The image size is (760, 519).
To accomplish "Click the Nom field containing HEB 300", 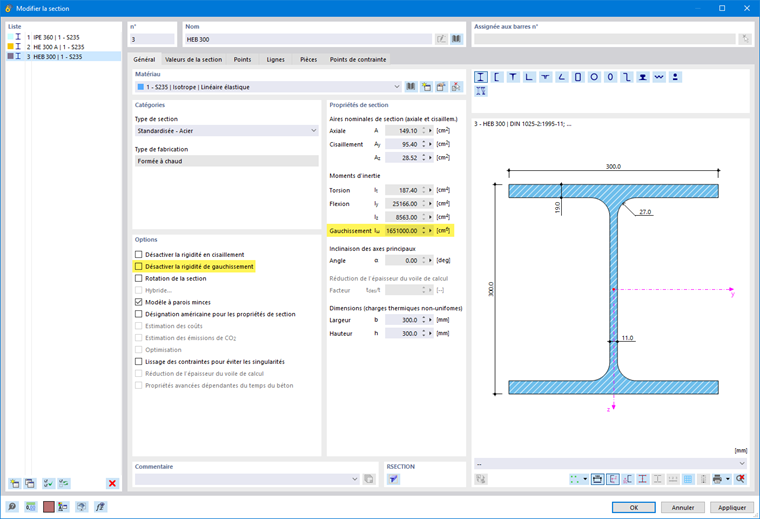I will [307, 39].
